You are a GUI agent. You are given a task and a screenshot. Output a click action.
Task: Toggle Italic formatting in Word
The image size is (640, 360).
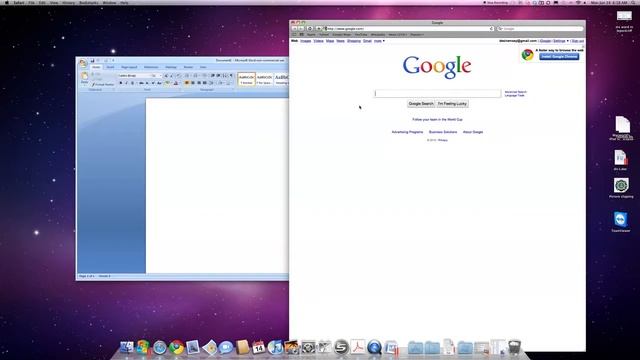pos(126,83)
